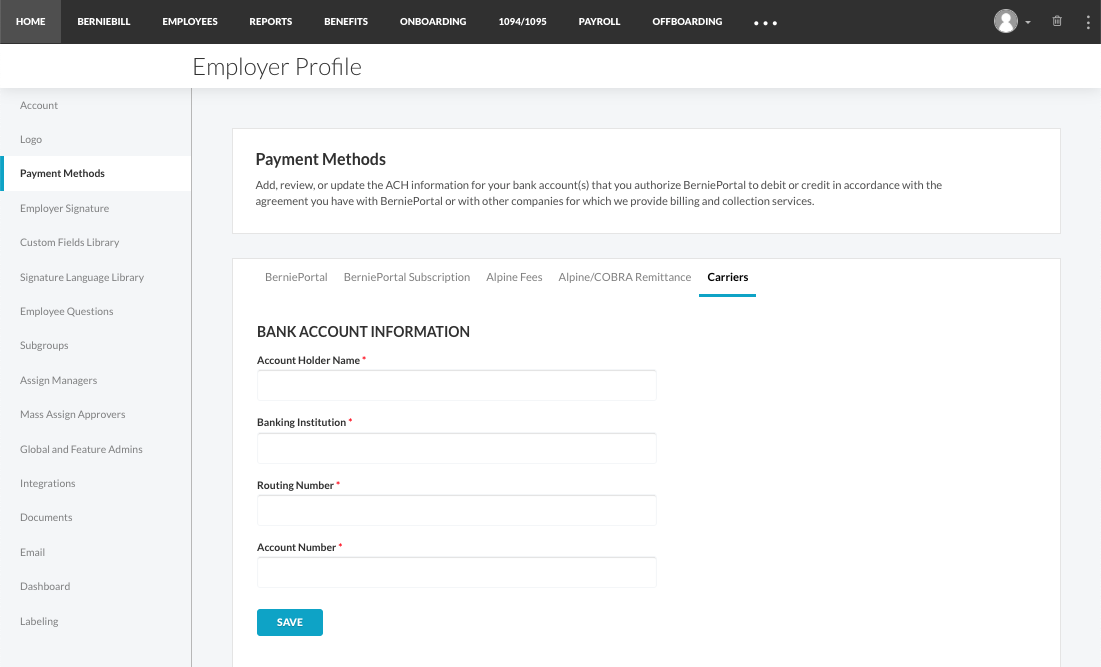Expand the horizontal ellipsis nav overflow
This screenshot has width=1101, height=667.
765,22
